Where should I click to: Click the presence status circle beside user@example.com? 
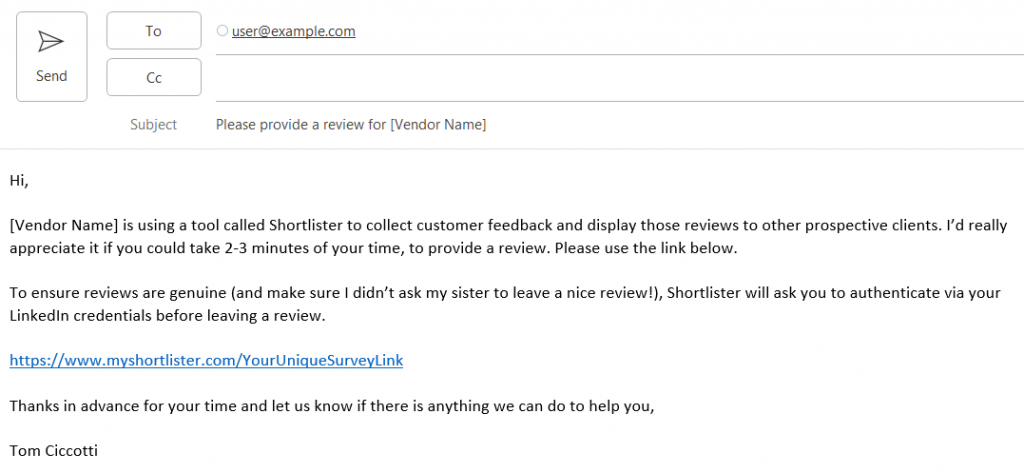point(222,31)
